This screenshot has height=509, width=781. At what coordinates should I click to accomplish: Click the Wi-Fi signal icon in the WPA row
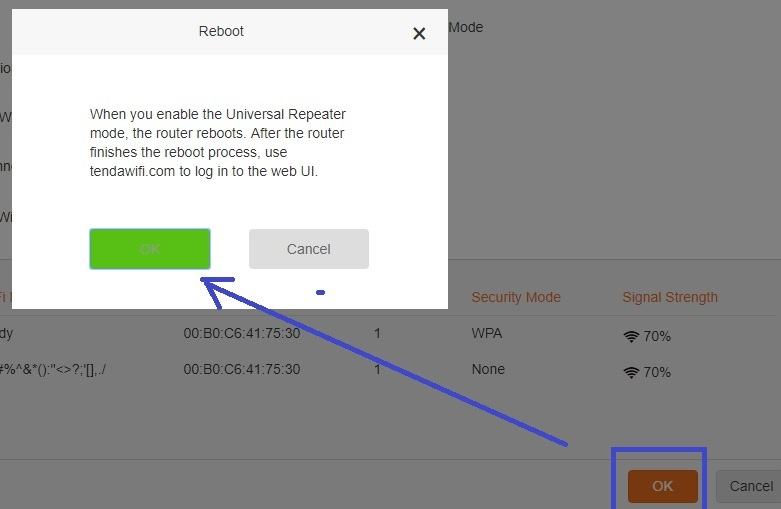pyautogui.click(x=631, y=337)
